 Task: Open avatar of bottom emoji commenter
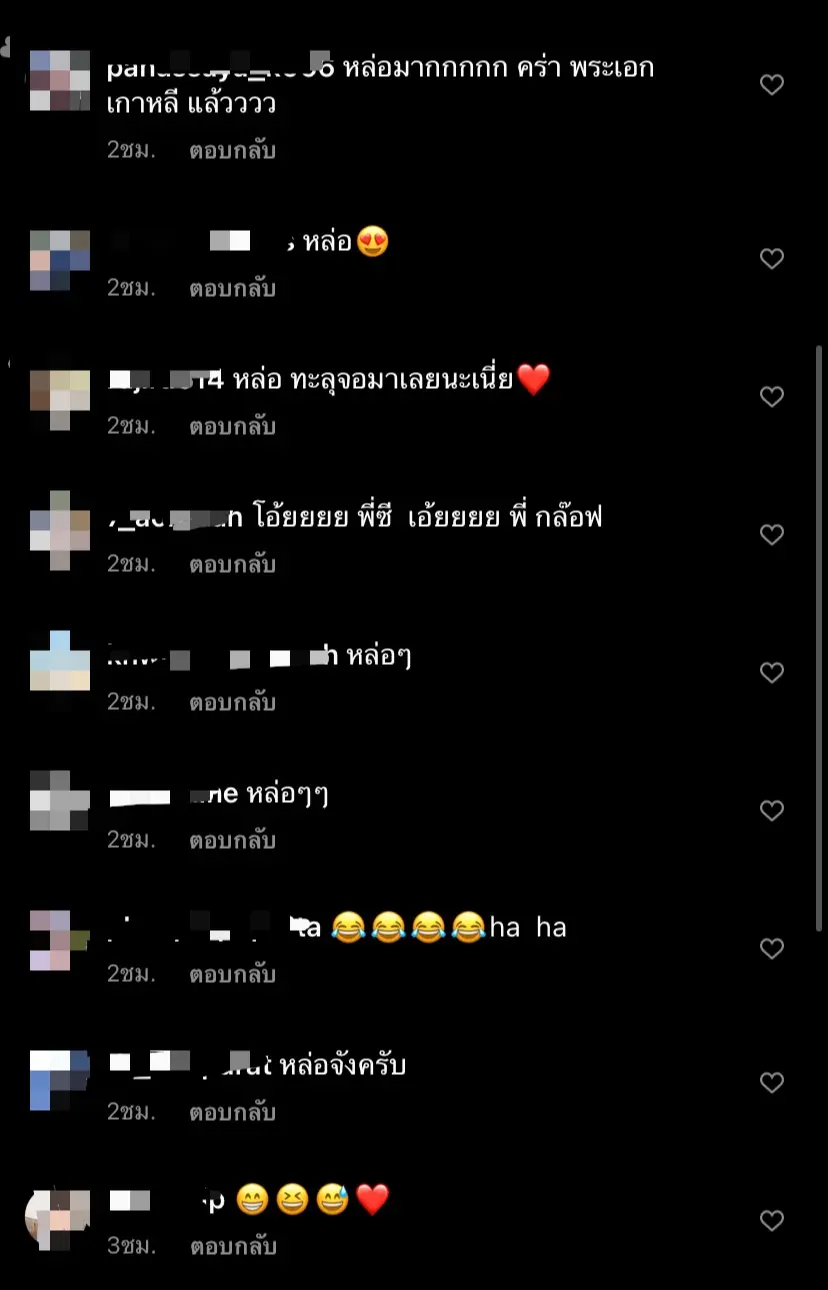58,1219
